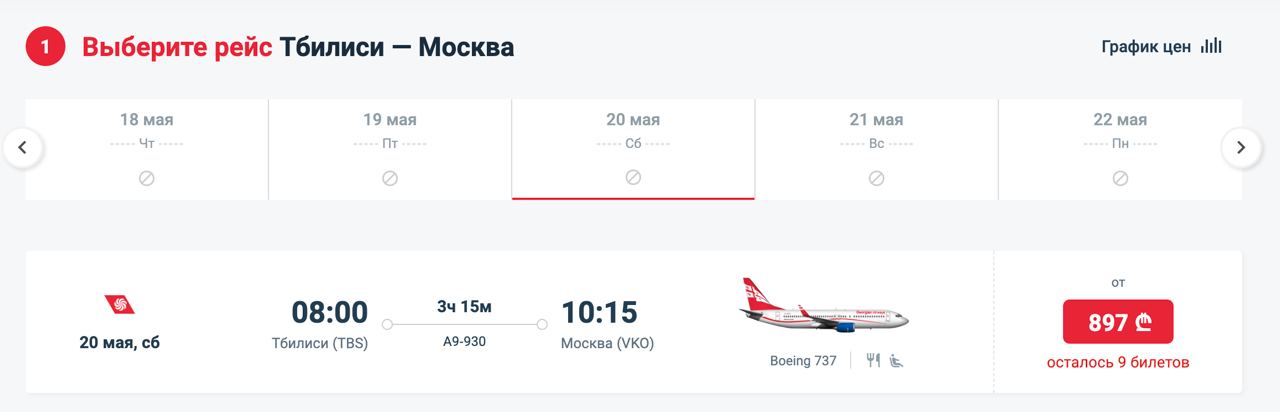Screen dimensions: 1280x412
Task: Choose the 22 мая date tab
Action: [x=1120, y=148]
